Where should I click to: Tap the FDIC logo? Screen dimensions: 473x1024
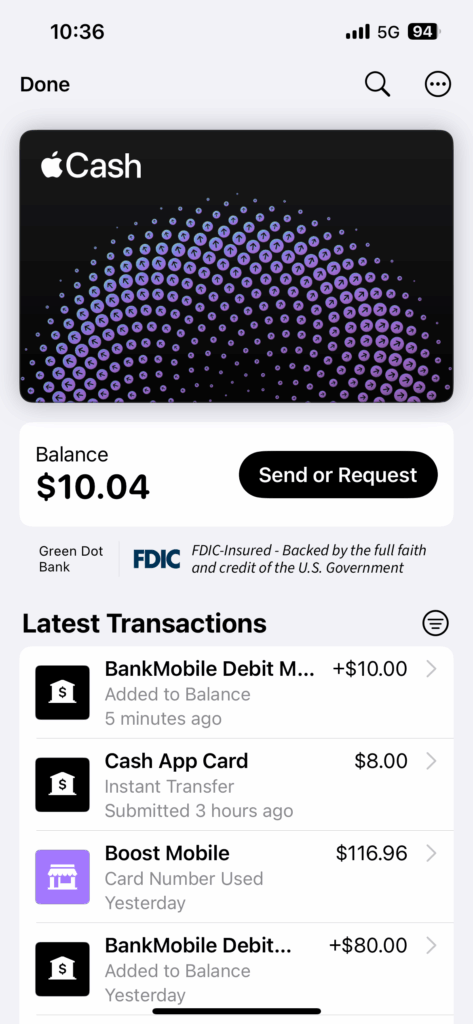pyautogui.click(x=157, y=559)
